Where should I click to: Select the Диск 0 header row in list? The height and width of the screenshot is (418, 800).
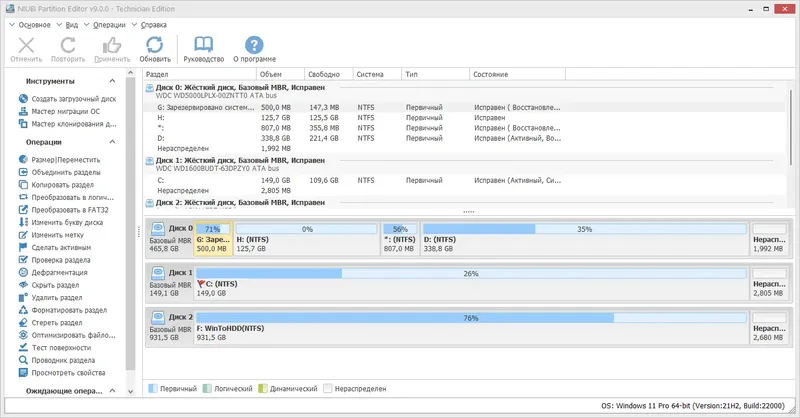tap(464, 91)
